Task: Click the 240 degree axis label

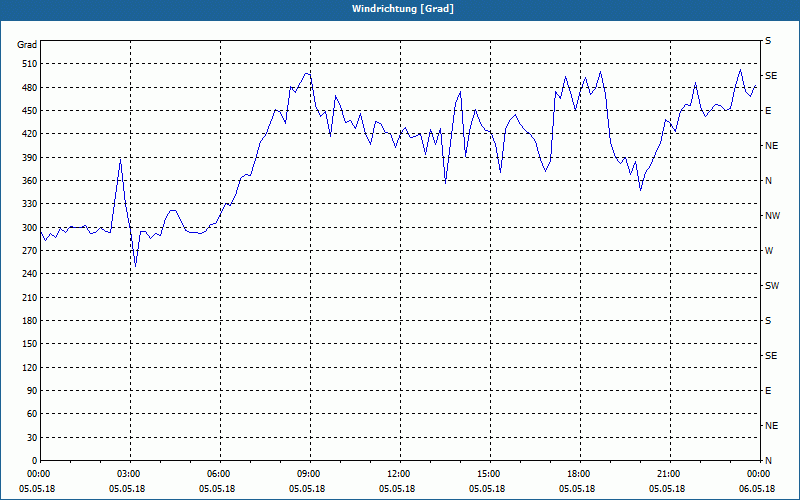Action: tap(30, 274)
